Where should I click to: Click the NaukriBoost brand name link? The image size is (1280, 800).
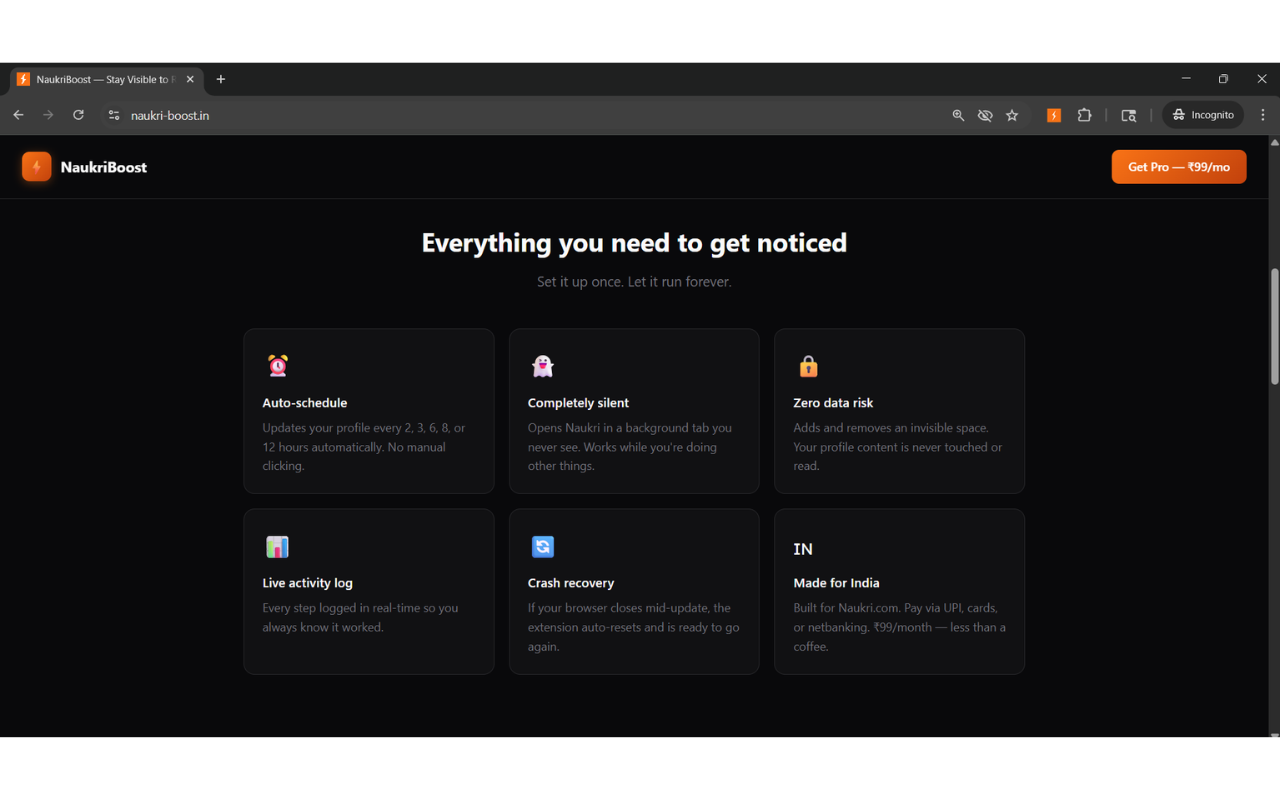(104, 167)
